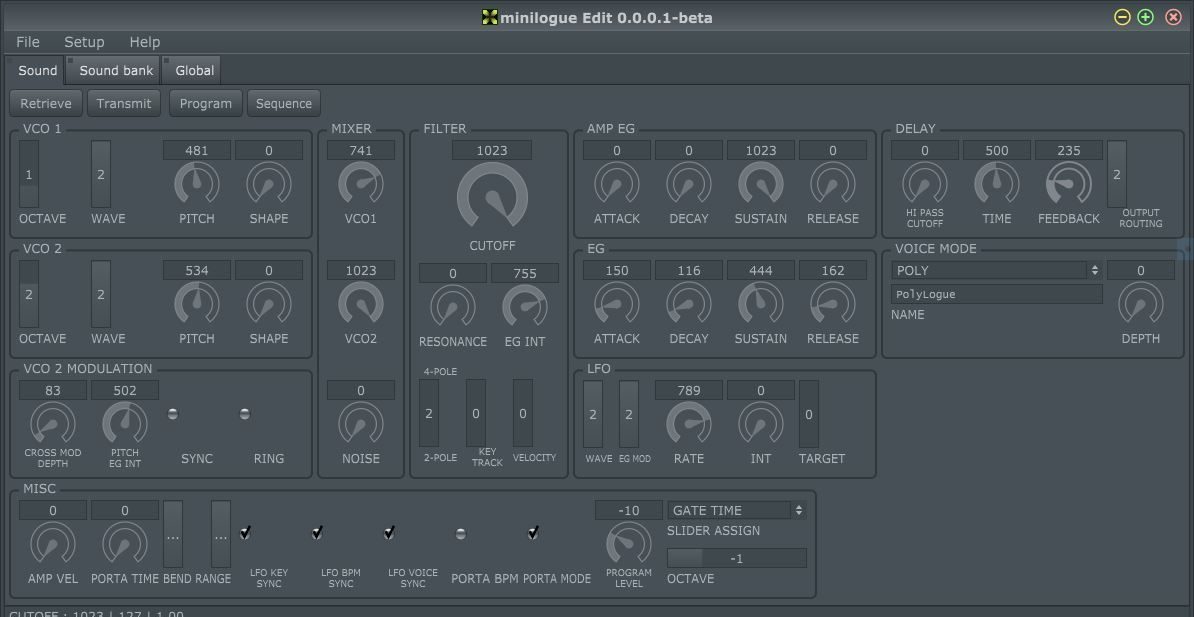Disable the LFO KEY SYNC checkbox
Viewport: 1194px width, 617px height.
click(x=245, y=533)
